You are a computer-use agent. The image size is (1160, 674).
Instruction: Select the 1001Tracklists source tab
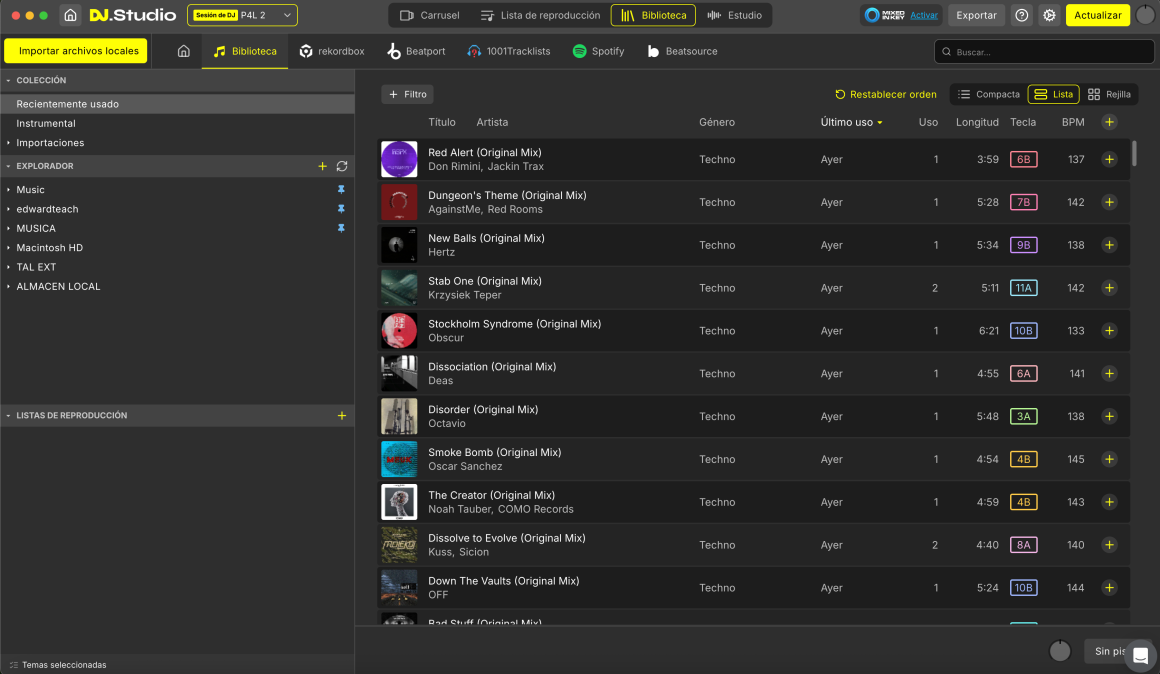509,51
